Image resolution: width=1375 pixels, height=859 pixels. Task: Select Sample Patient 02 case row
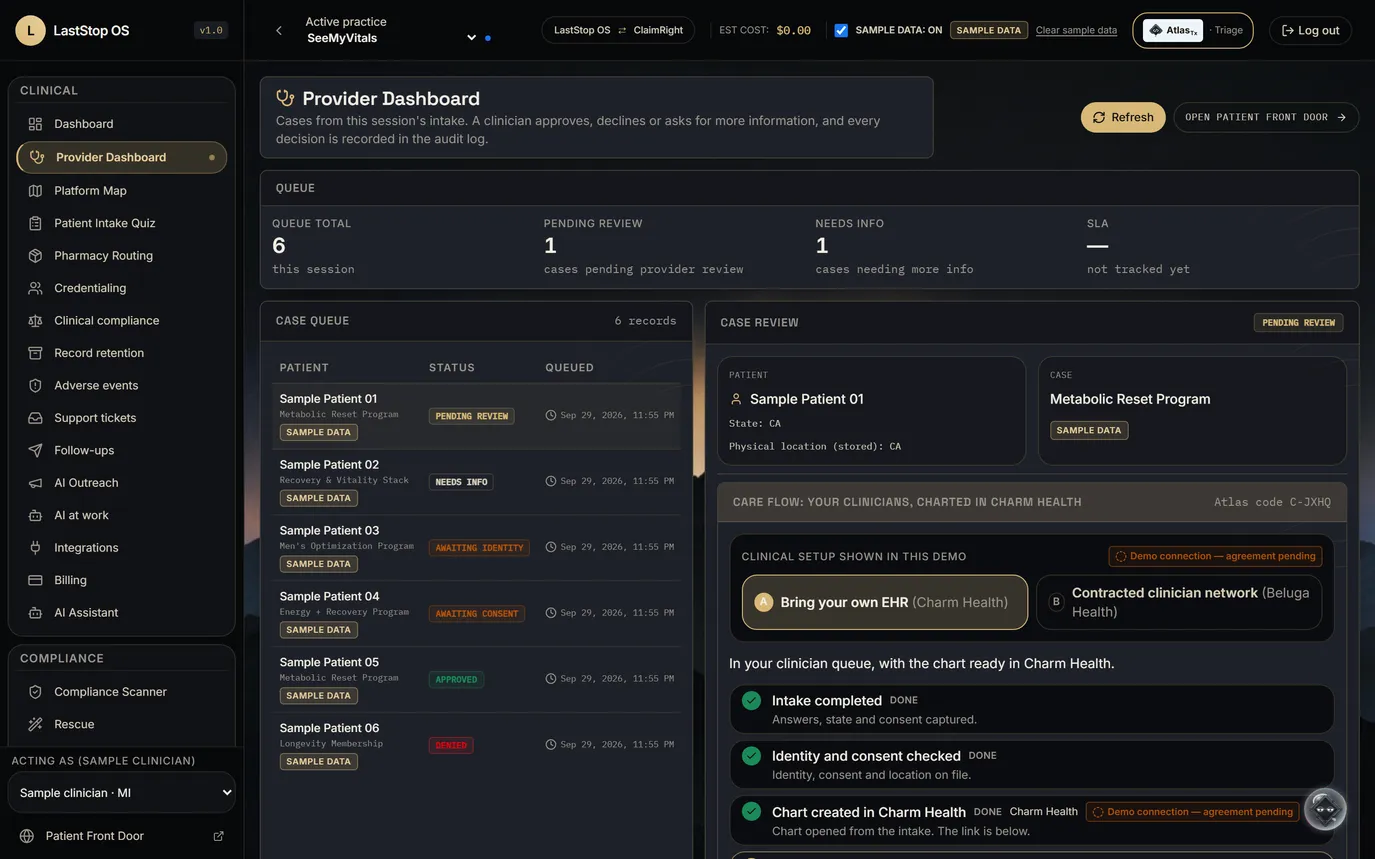[x=476, y=481]
